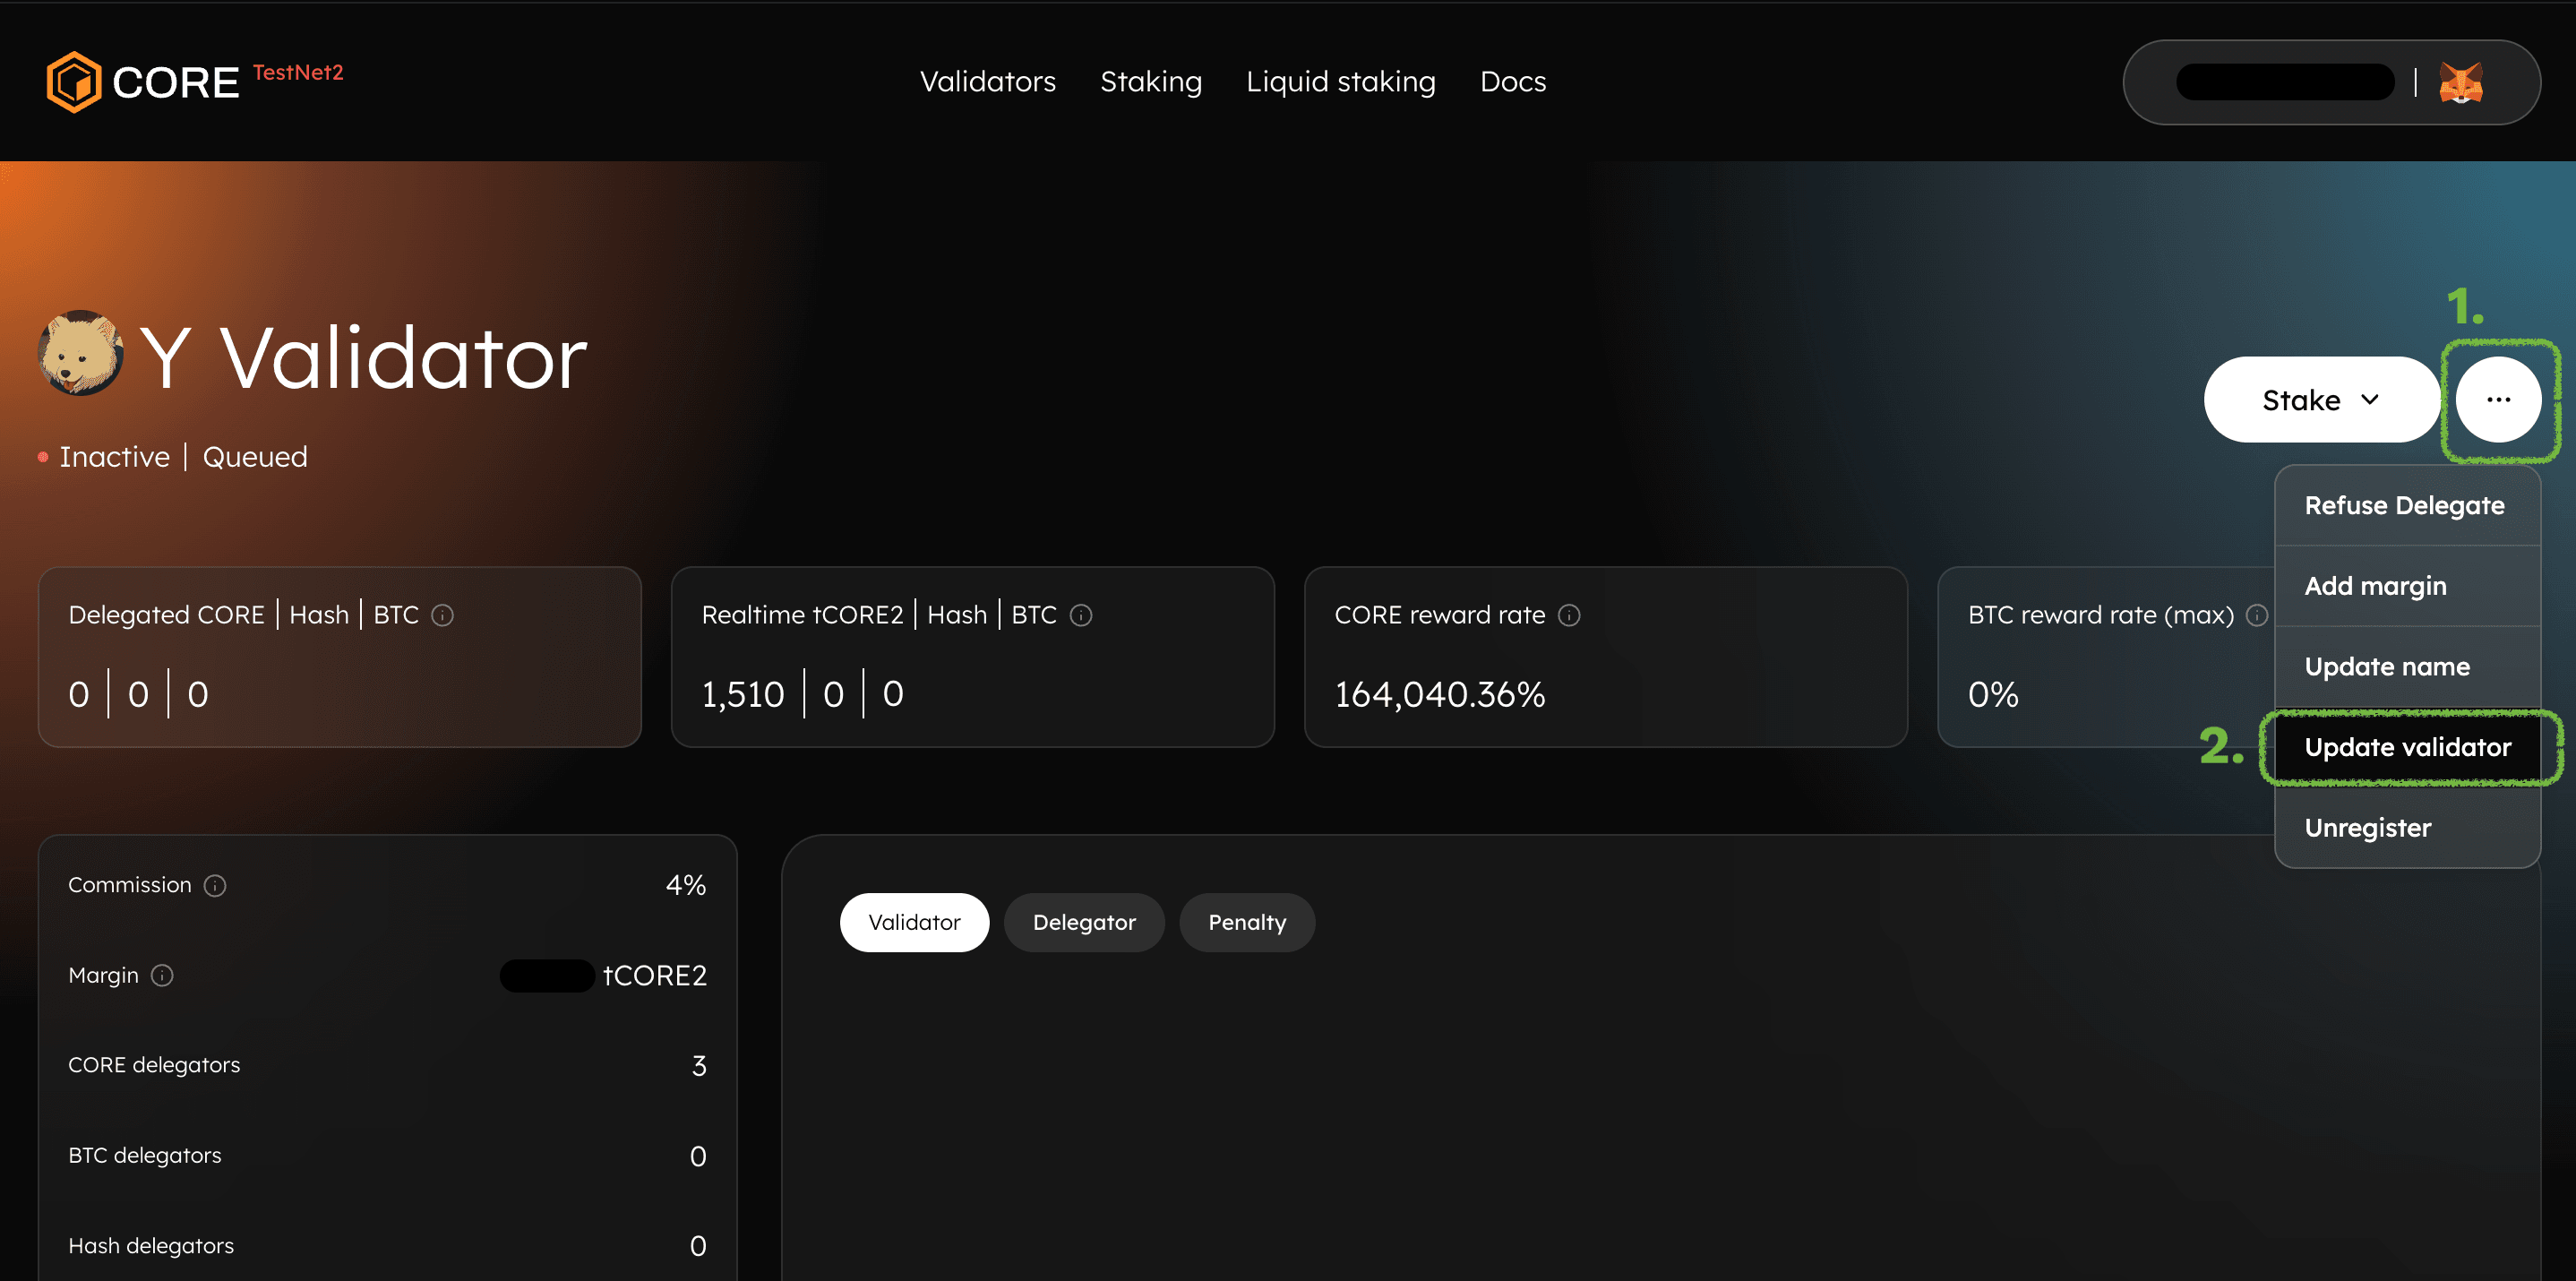Switch to the Delegator tab
The height and width of the screenshot is (1281, 2576).
1083,922
